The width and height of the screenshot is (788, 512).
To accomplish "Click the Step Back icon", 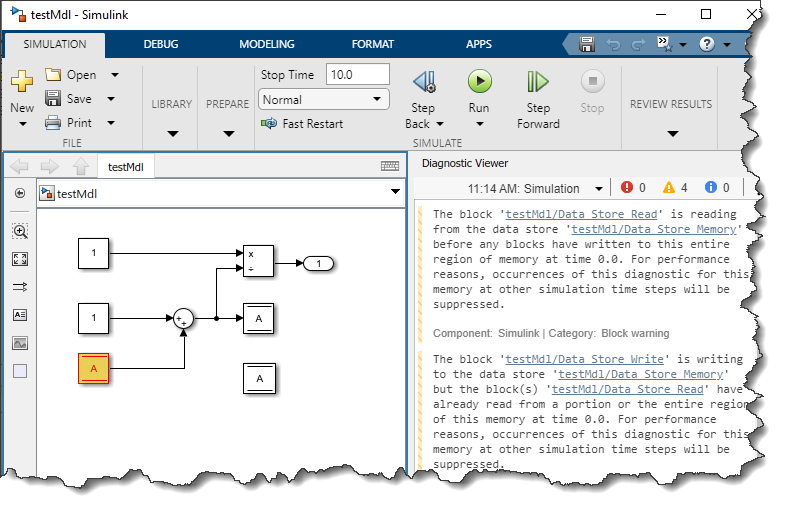I will (423, 82).
